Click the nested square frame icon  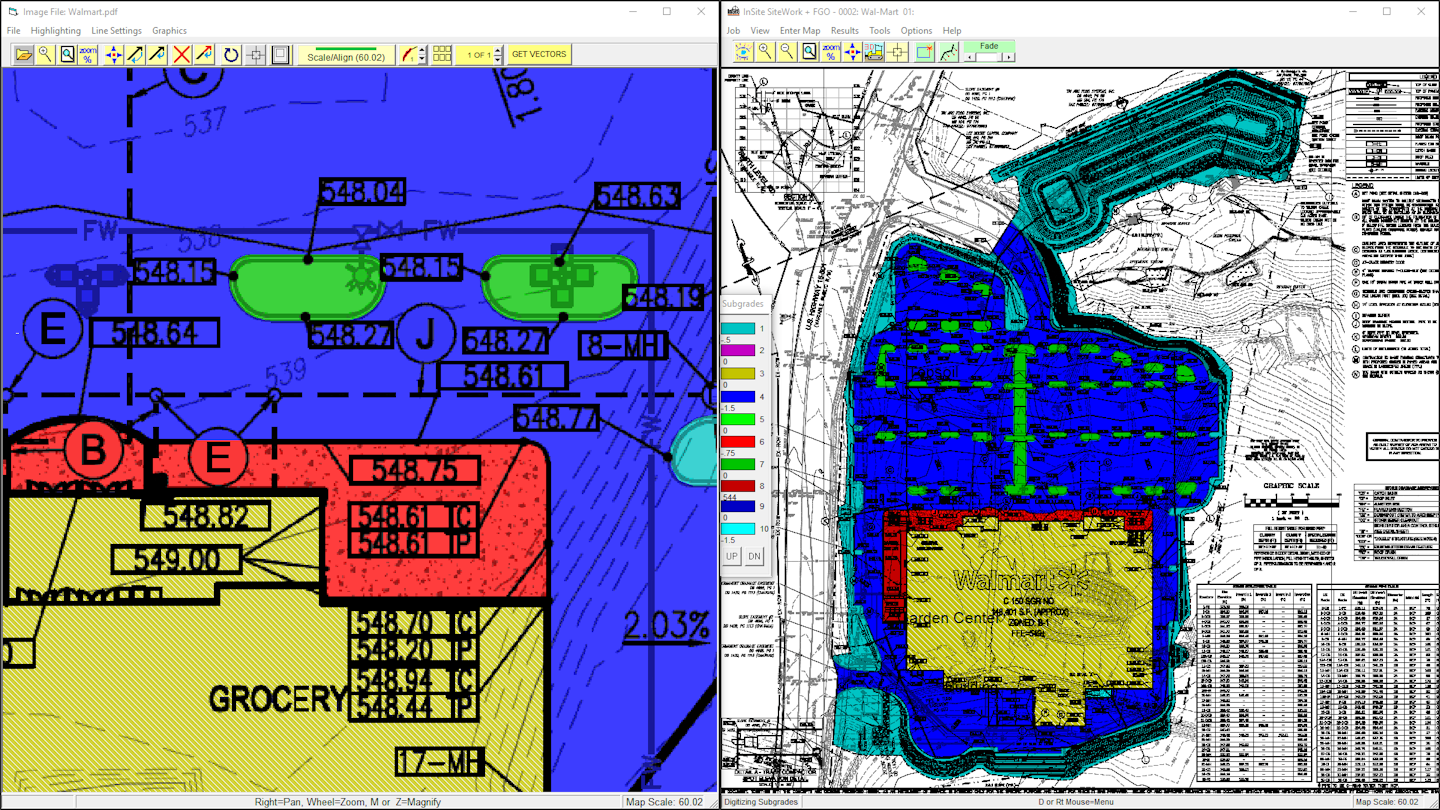tap(281, 55)
